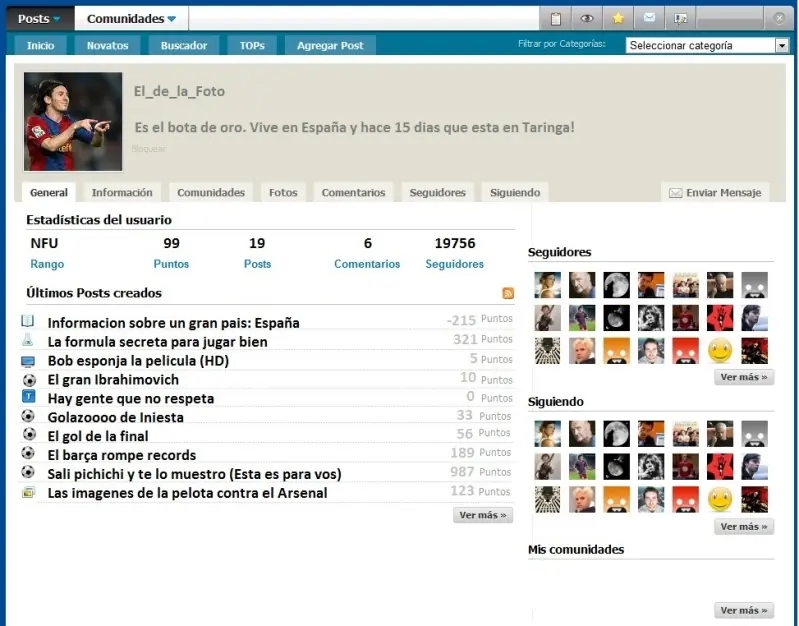Open post El barça rompe records
799x626 pixels.
[x=122, y=455]
